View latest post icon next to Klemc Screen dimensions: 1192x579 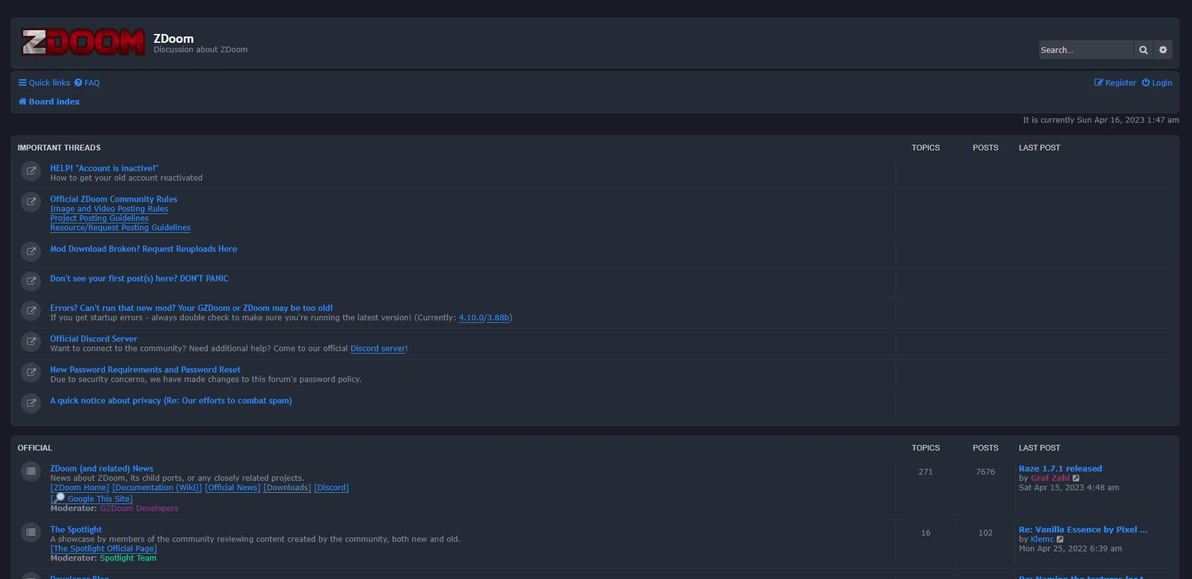pyautogui.click(x=1061, y=539)
